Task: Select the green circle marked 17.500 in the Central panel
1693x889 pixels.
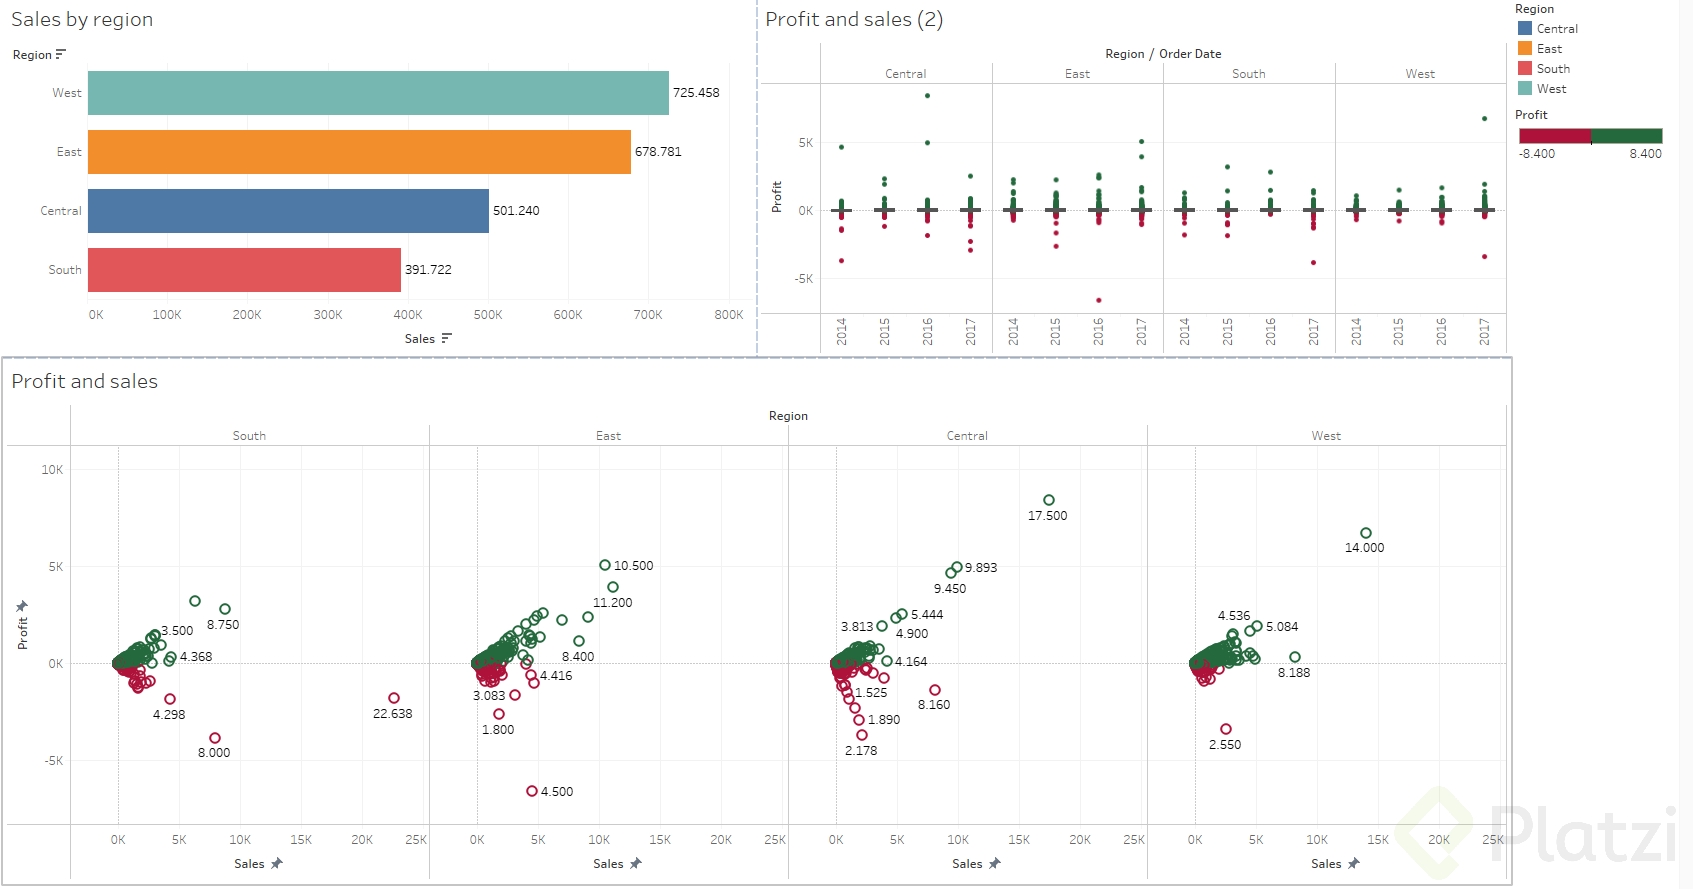Action: [1049, 500]
